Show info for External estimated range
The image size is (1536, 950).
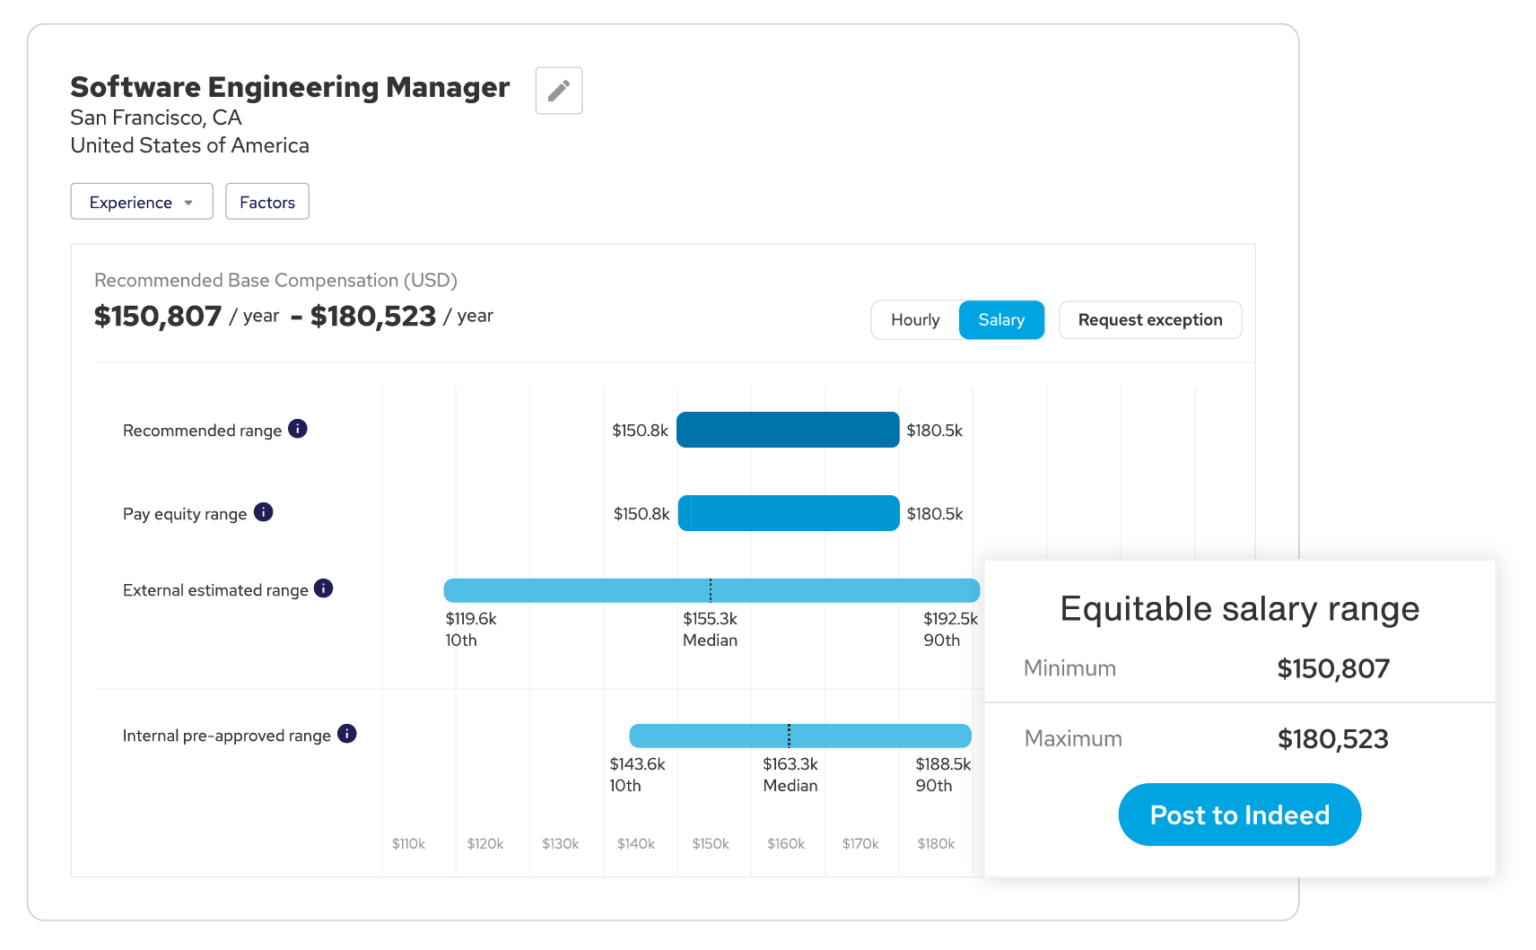[x=323, y=588]
